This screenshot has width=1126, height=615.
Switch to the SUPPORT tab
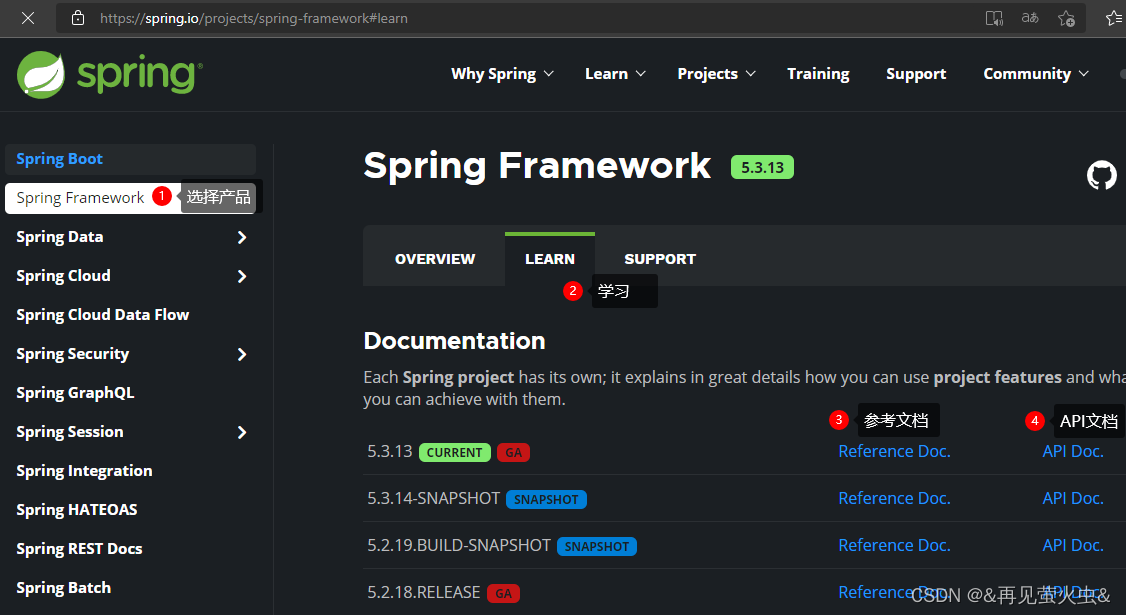[660, 258]
